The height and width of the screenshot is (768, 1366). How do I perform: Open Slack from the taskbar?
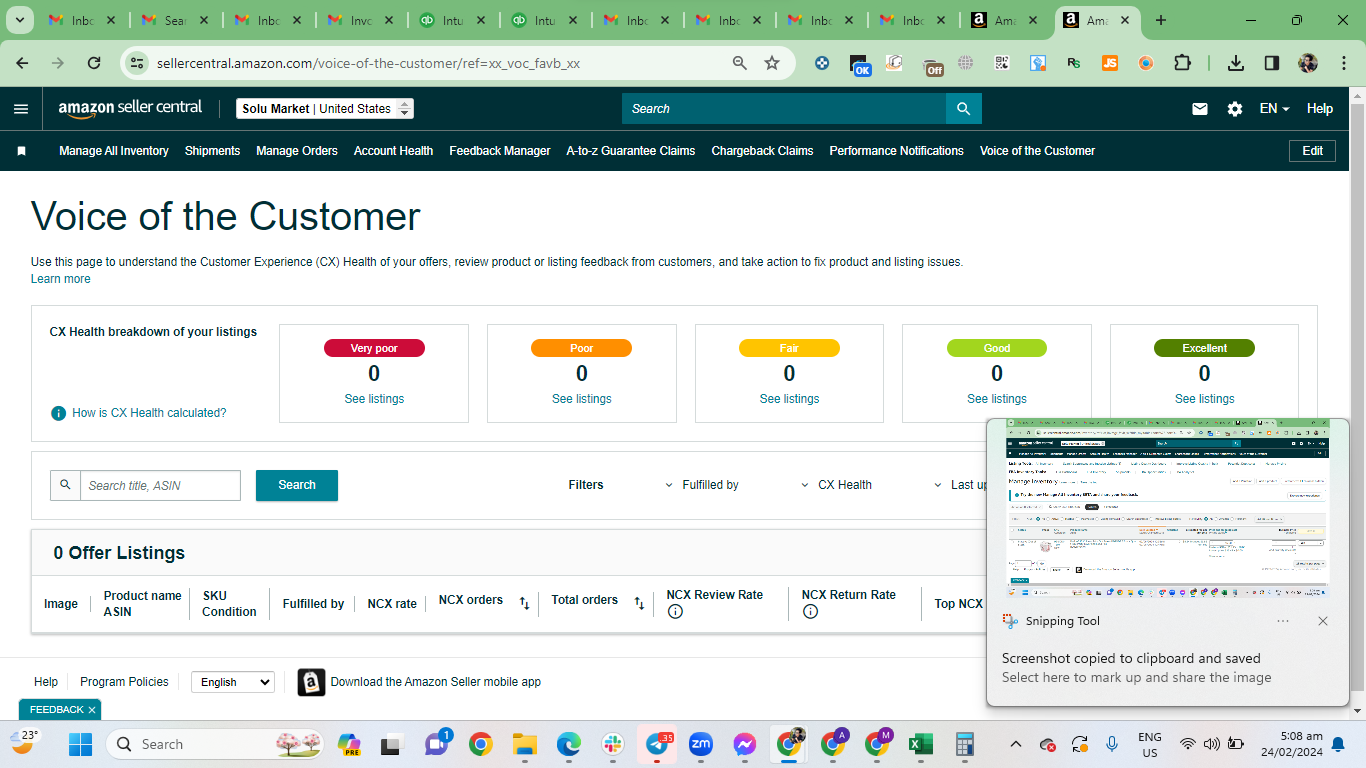pos(613,744)
